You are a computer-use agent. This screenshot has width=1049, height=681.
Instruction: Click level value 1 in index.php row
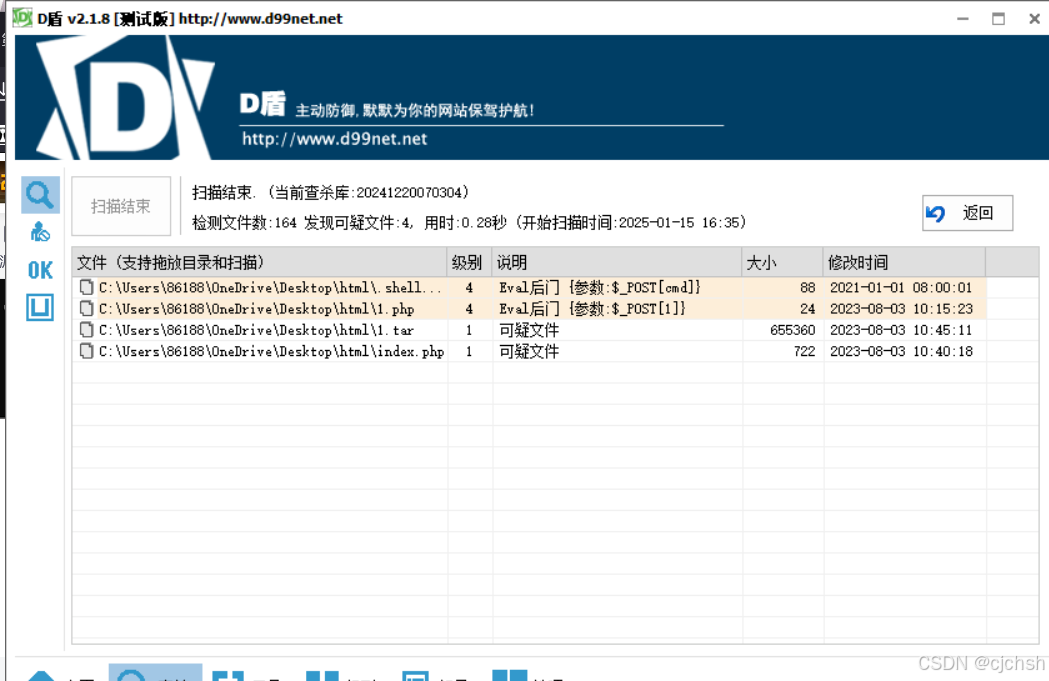[469, 352]
